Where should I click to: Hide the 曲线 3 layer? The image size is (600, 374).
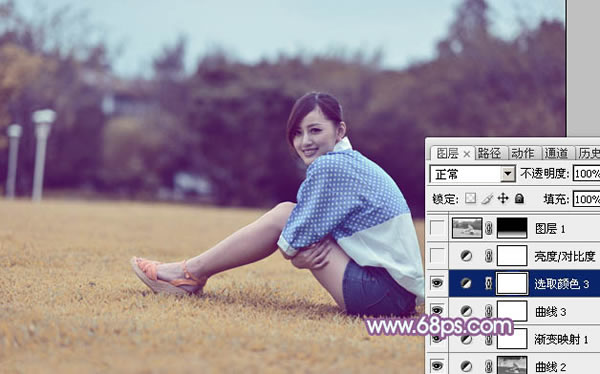click(x=437, y=311)
